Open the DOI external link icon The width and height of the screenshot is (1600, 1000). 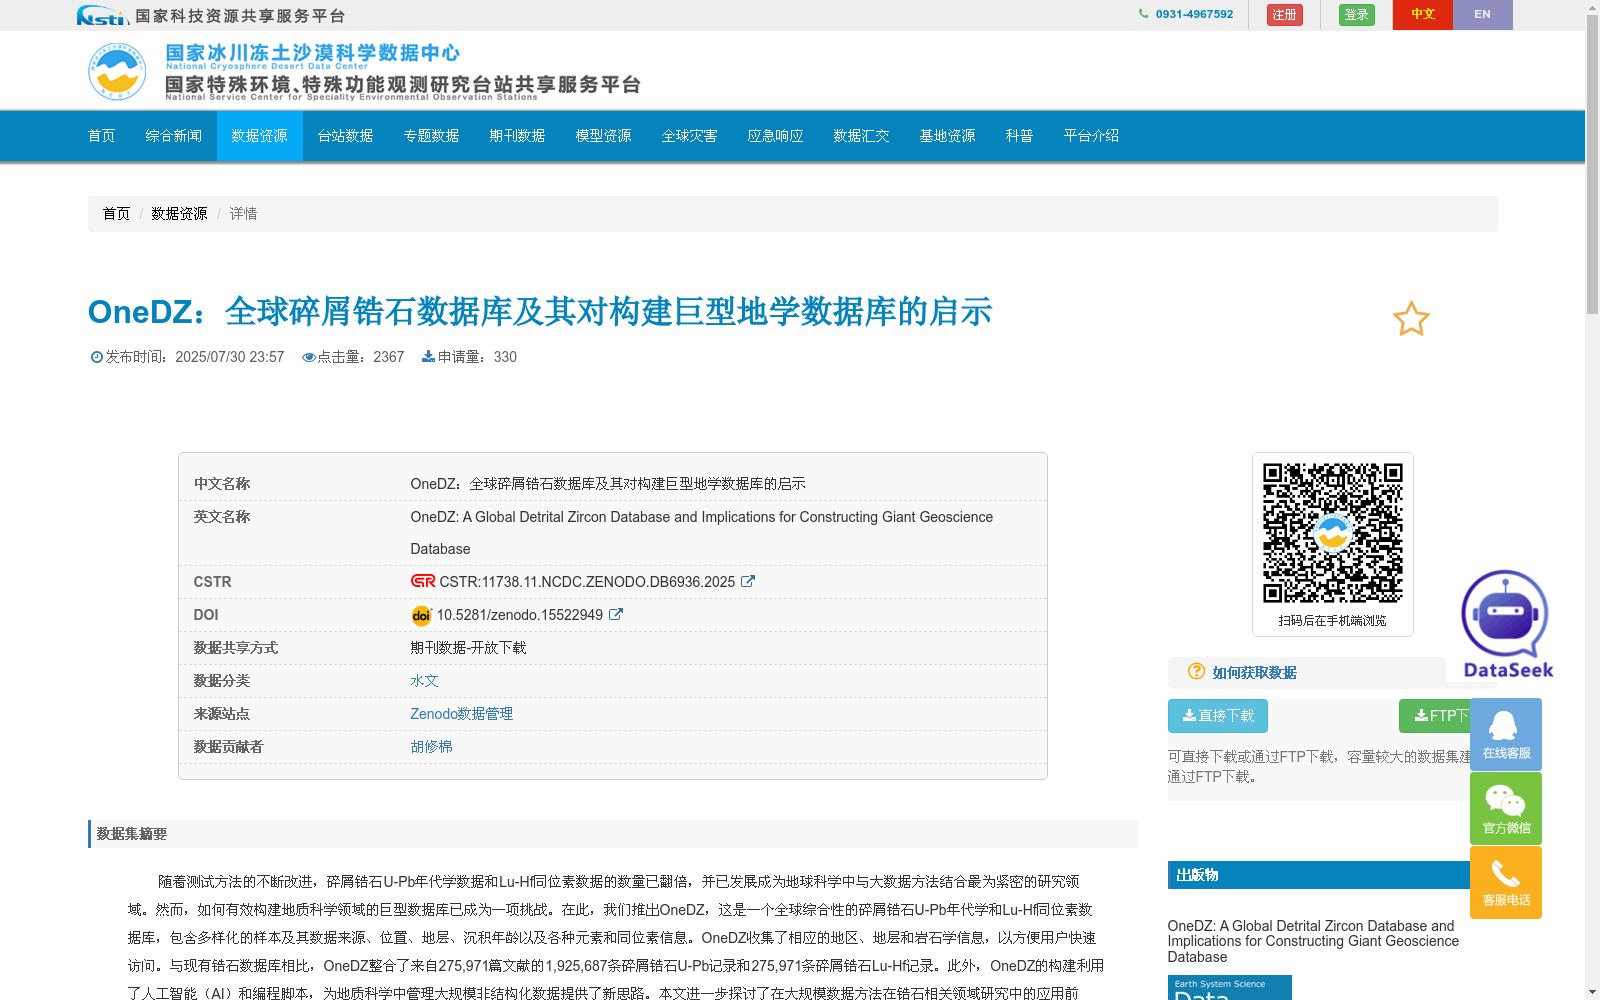click(616, 614)
